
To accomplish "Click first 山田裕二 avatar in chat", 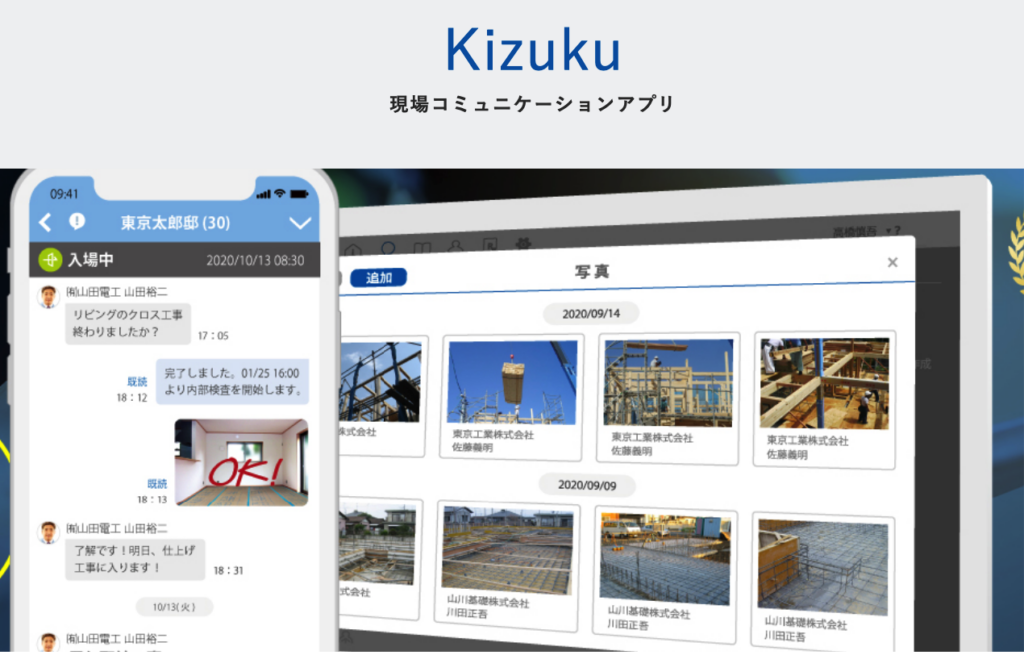I will tap(48, 297).
